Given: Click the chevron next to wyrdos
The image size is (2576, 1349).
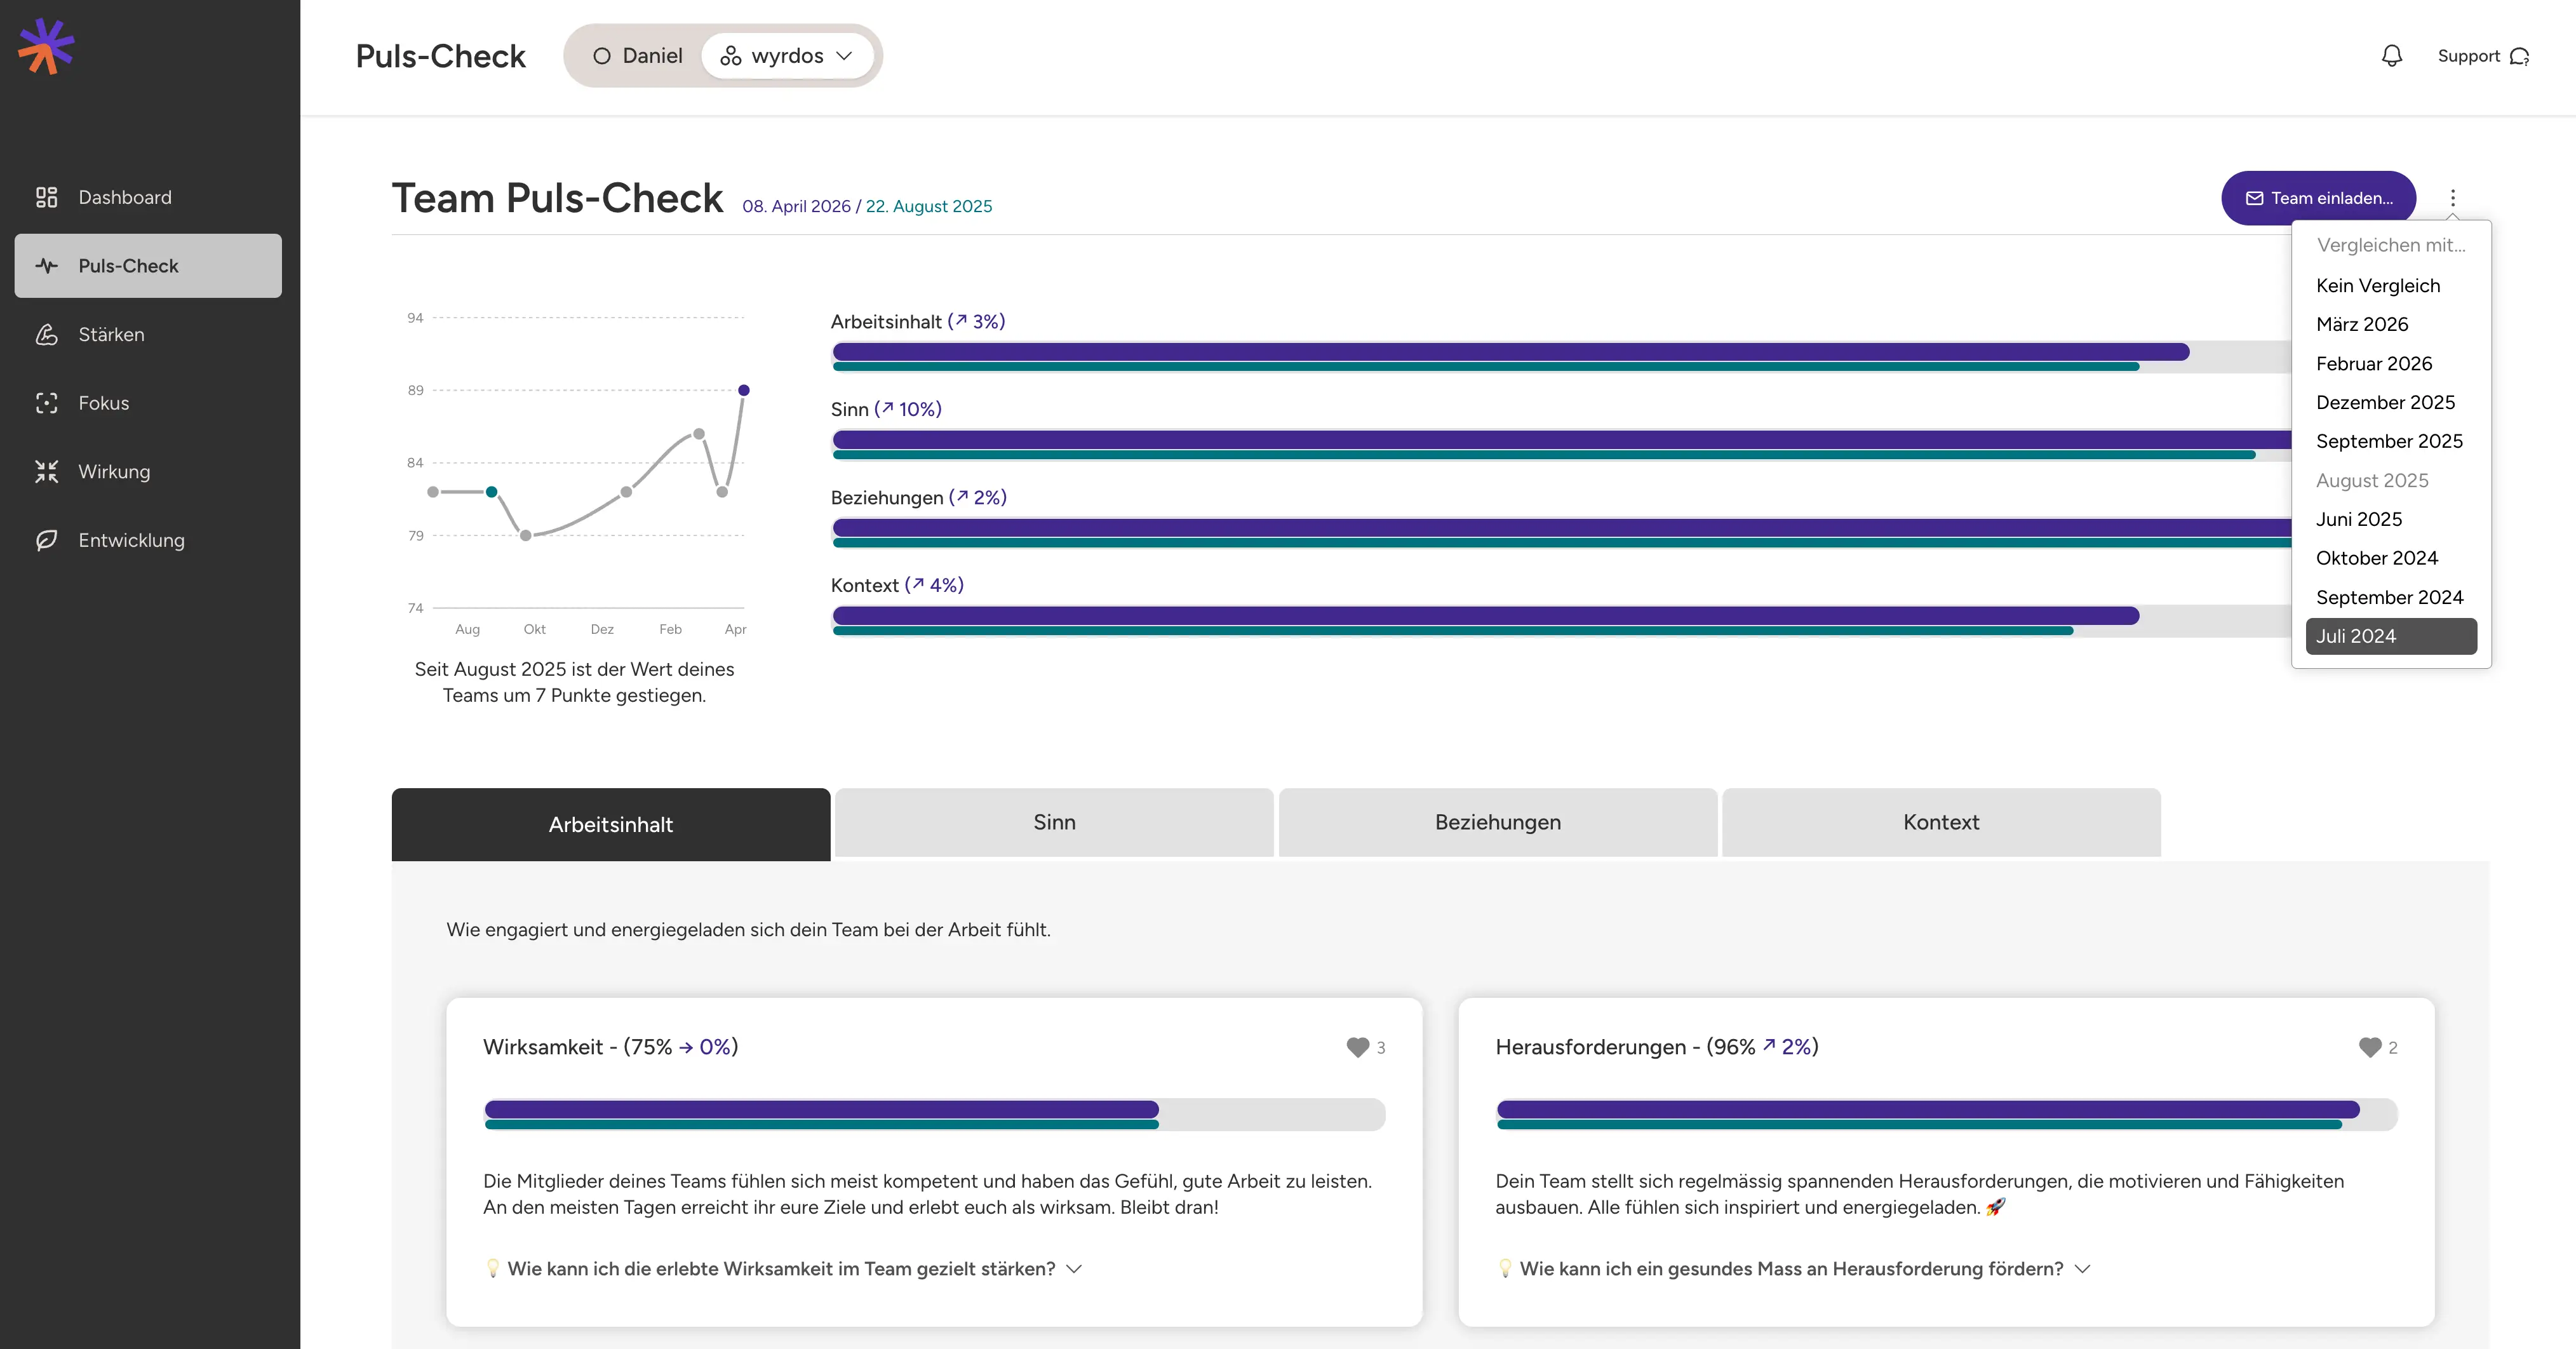Looking at the screenshot, I should (x=844, y=56).
